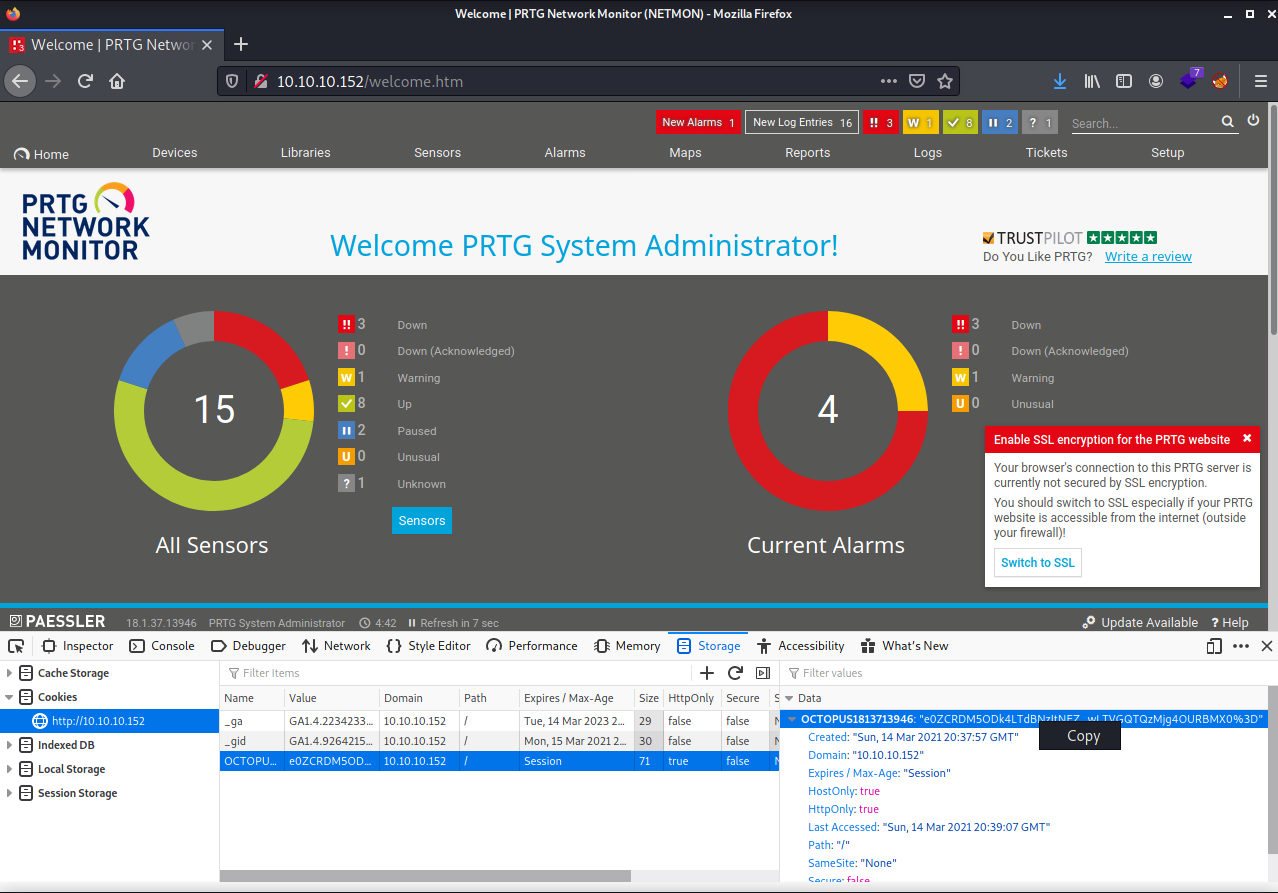Open the Firefox account icon

coord(1156,81)
